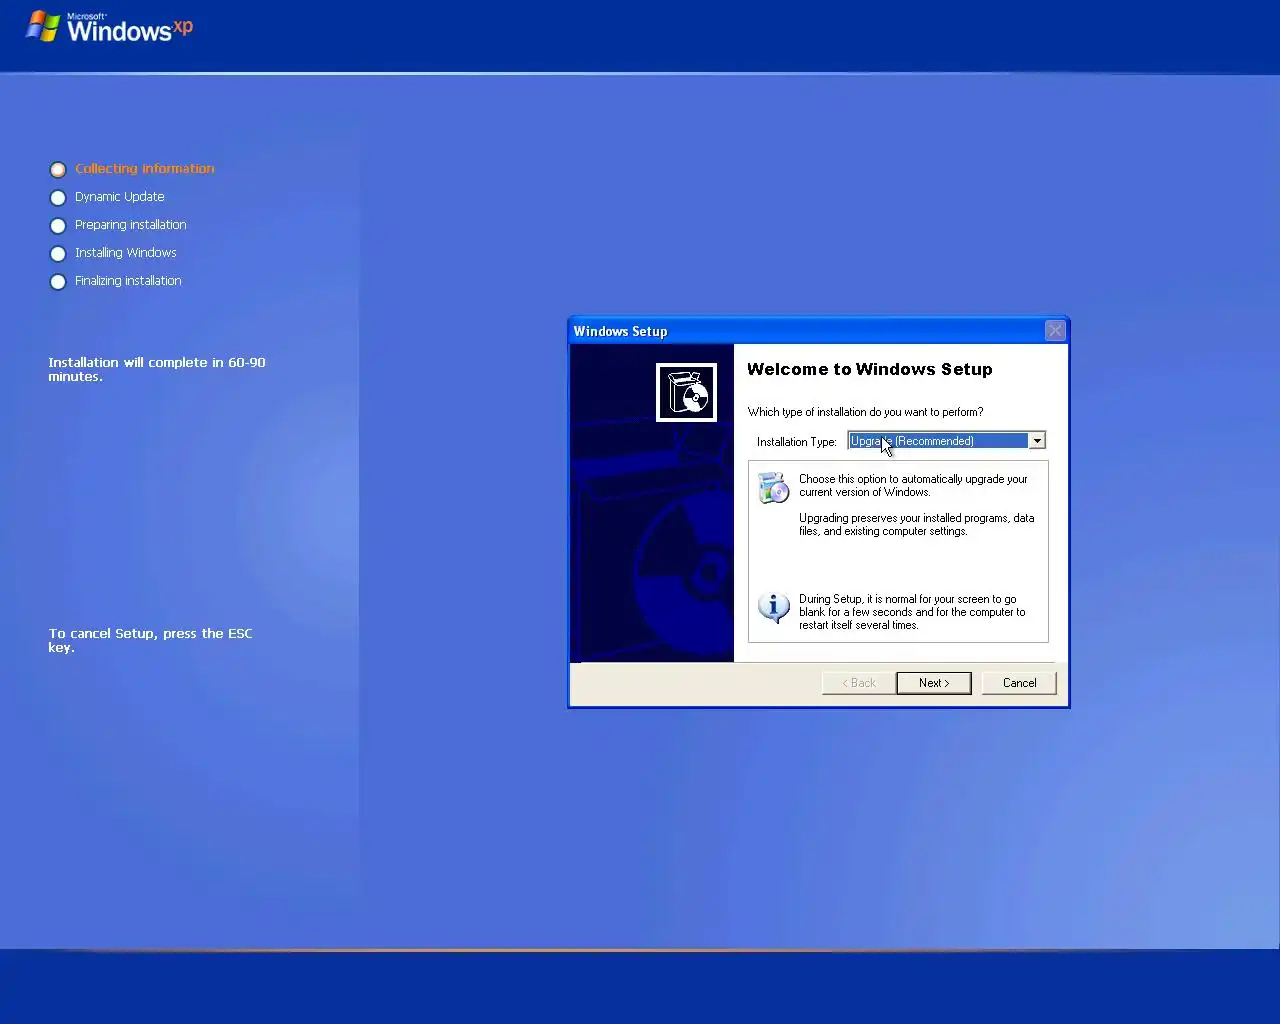
Task: Click the 'Dynamic Update' text
Action: click(x=120, y=197)
